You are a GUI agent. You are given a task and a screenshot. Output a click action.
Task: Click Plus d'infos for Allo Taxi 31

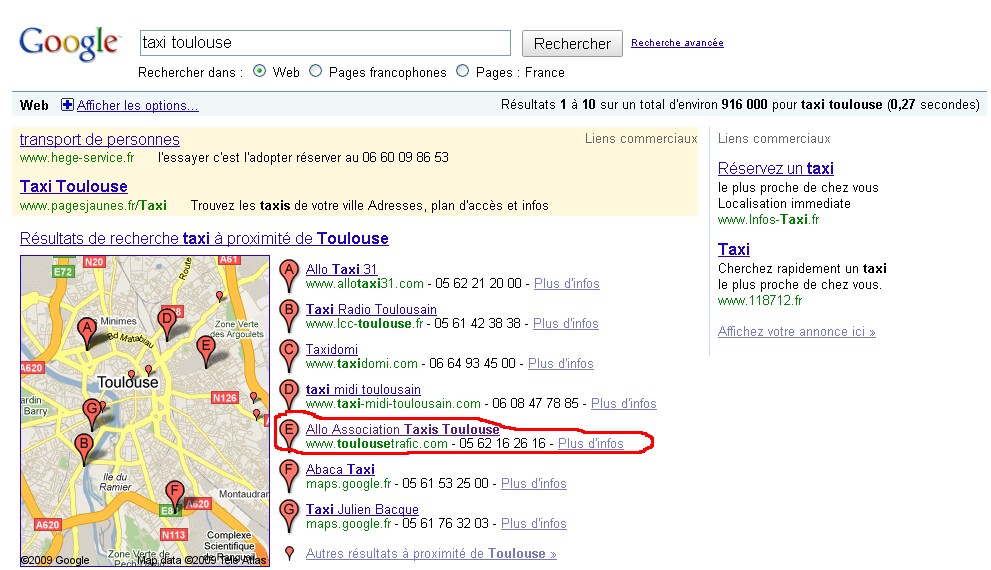567,284
